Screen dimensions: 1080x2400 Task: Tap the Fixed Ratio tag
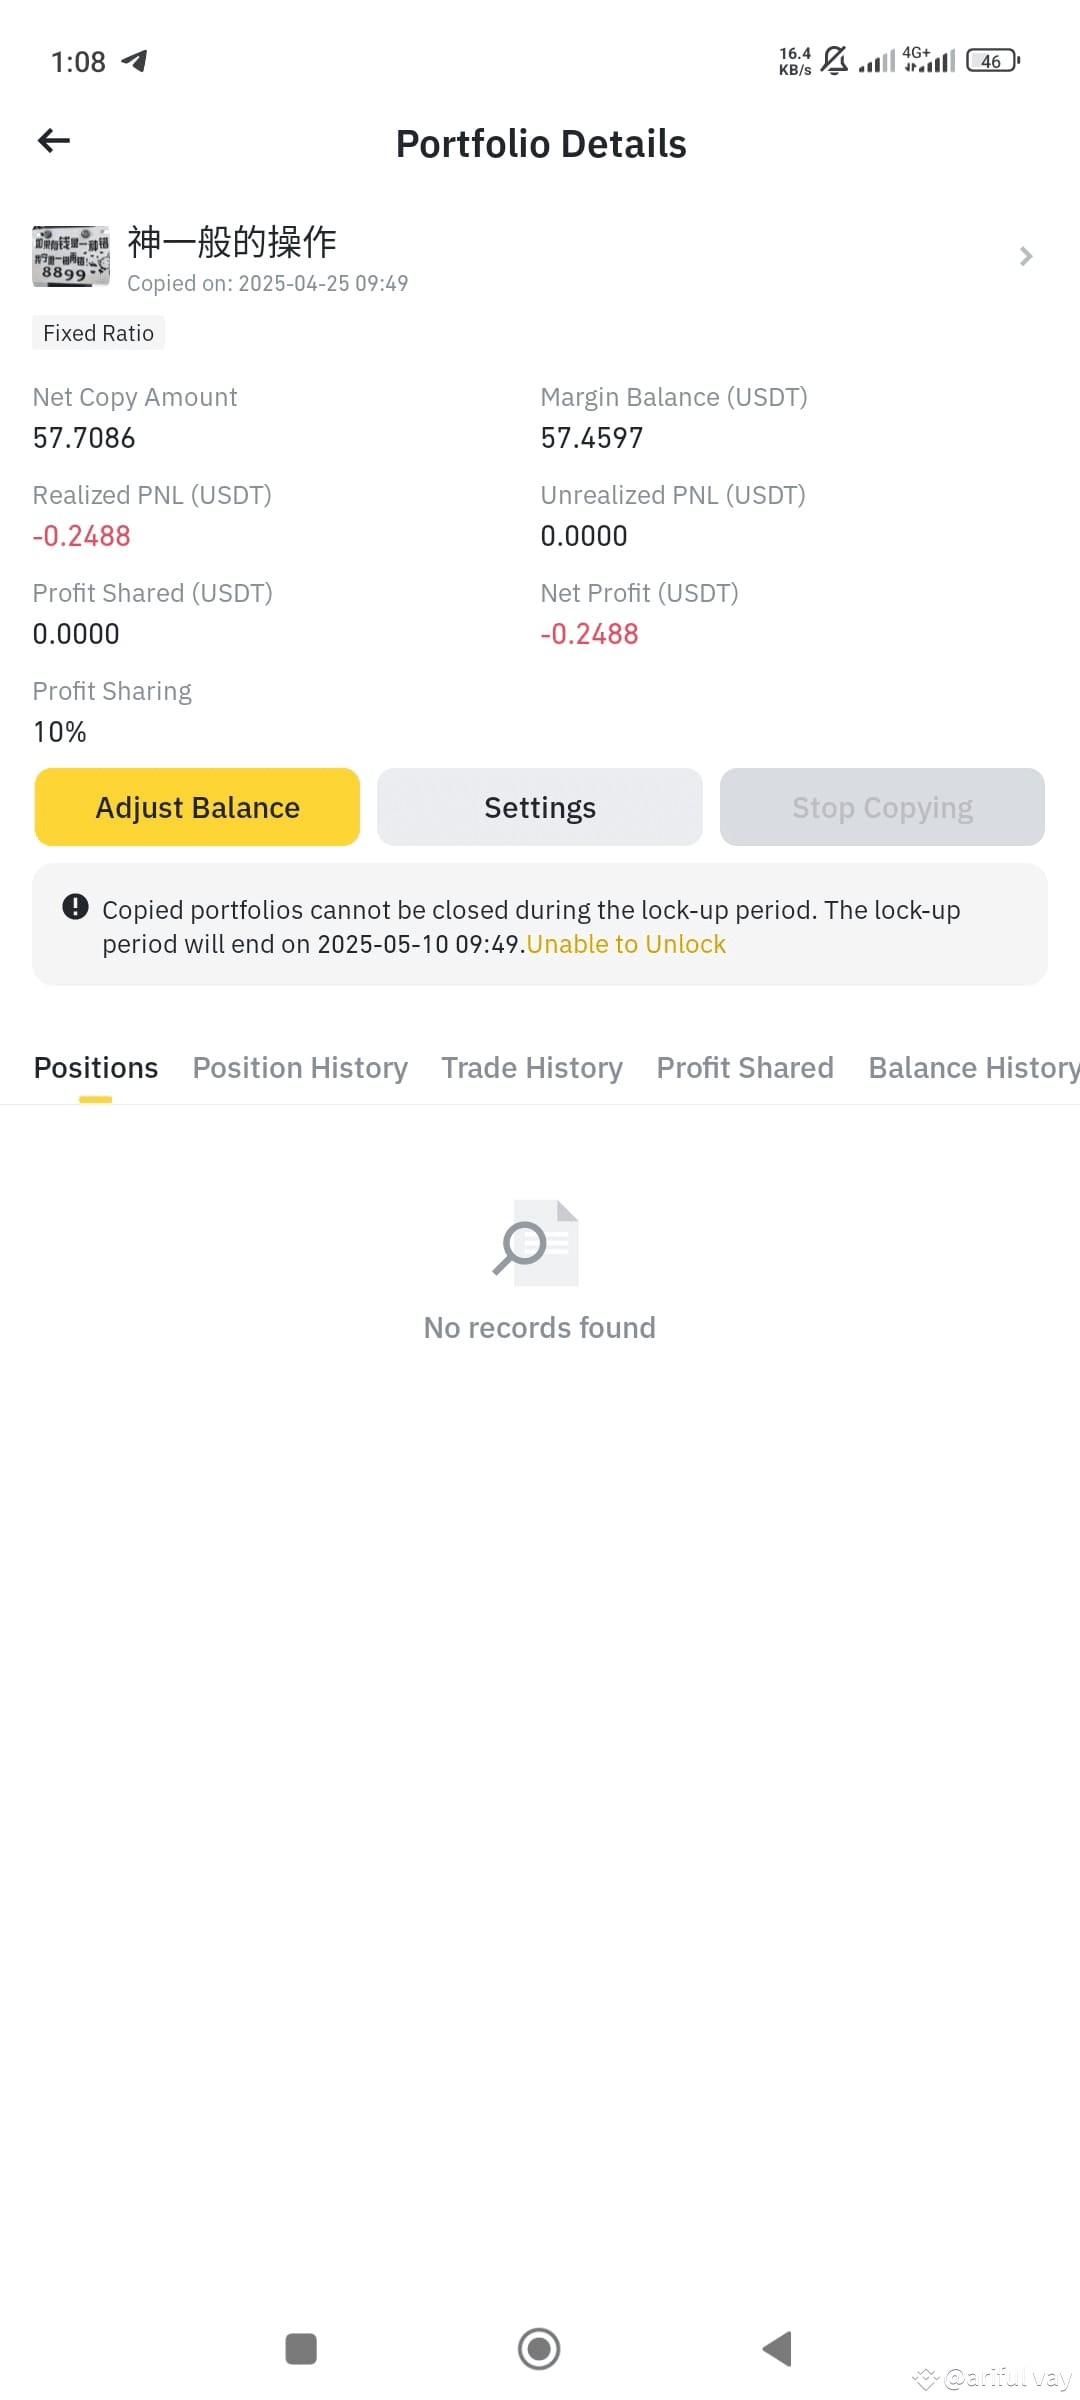98,333
